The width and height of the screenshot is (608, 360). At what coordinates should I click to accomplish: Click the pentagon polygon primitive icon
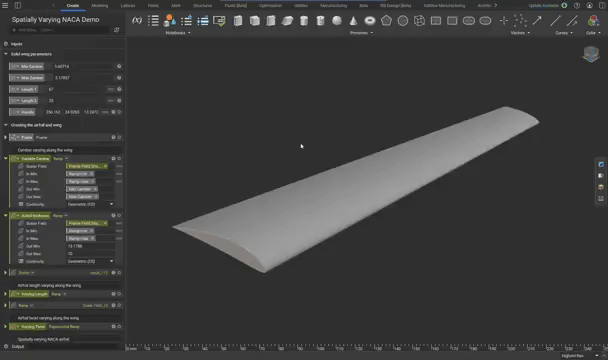pos(386,21)
